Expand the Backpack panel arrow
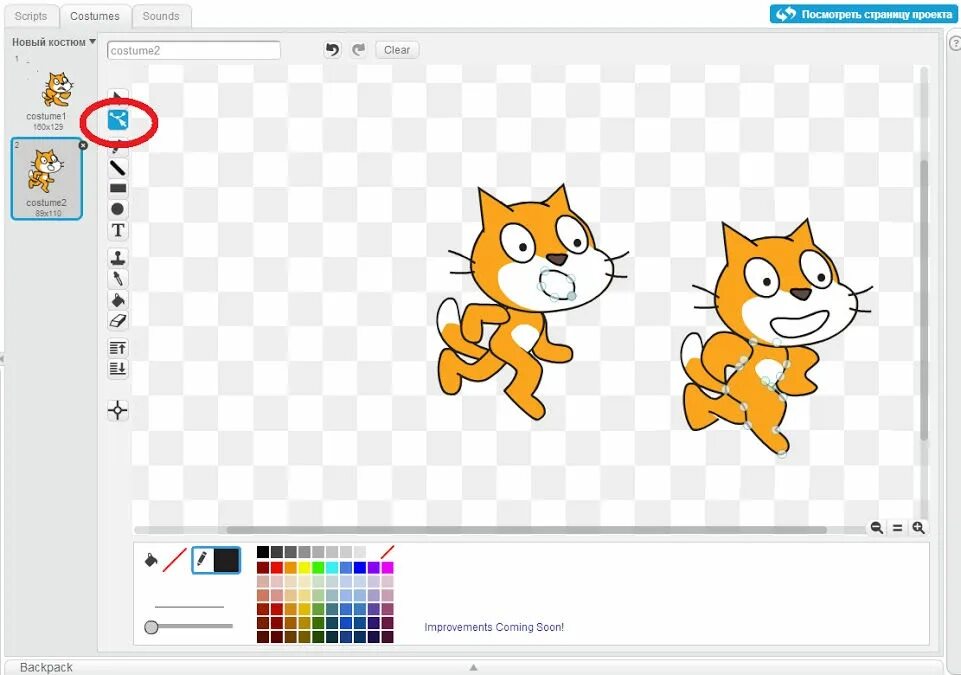 [x=473, y=667]
